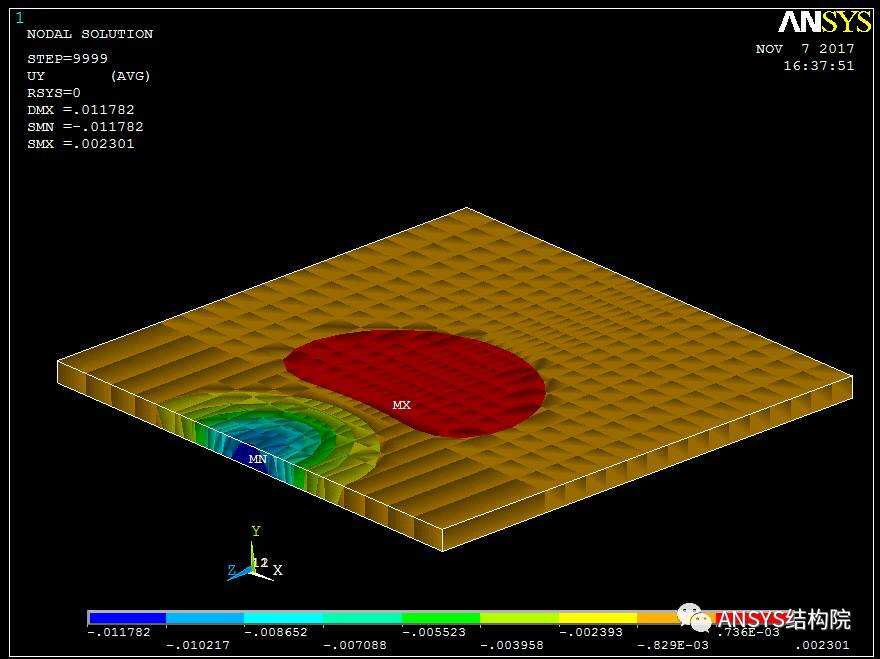Image resolution: width=880 pixels, height=659 pixels.
Task: Click the STEP=9999 text
Action: pos(67,58)
